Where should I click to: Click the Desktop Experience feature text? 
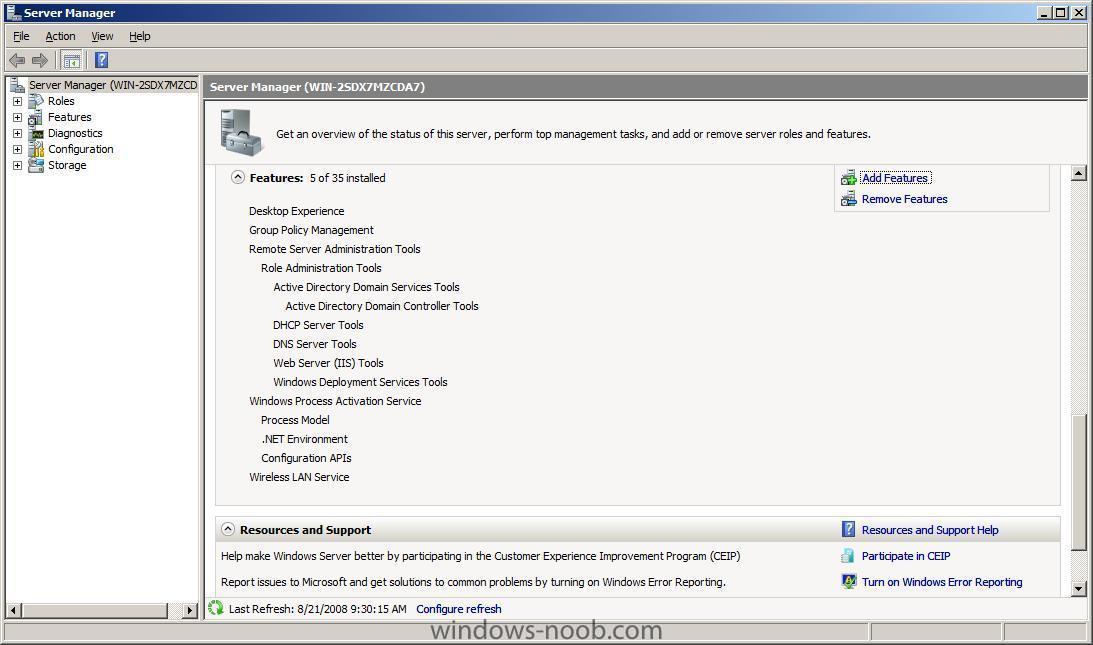(x=296, y=211)
